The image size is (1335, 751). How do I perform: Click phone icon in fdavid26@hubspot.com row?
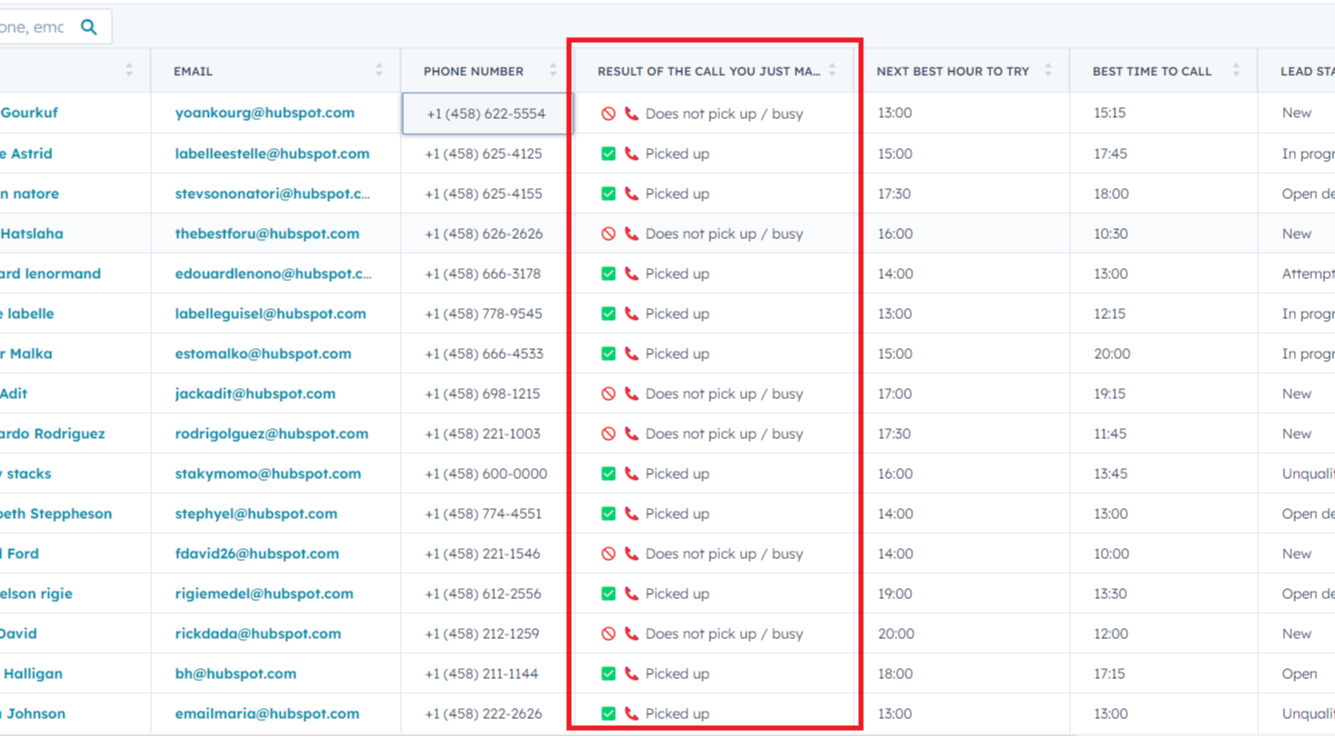[631, 554]
